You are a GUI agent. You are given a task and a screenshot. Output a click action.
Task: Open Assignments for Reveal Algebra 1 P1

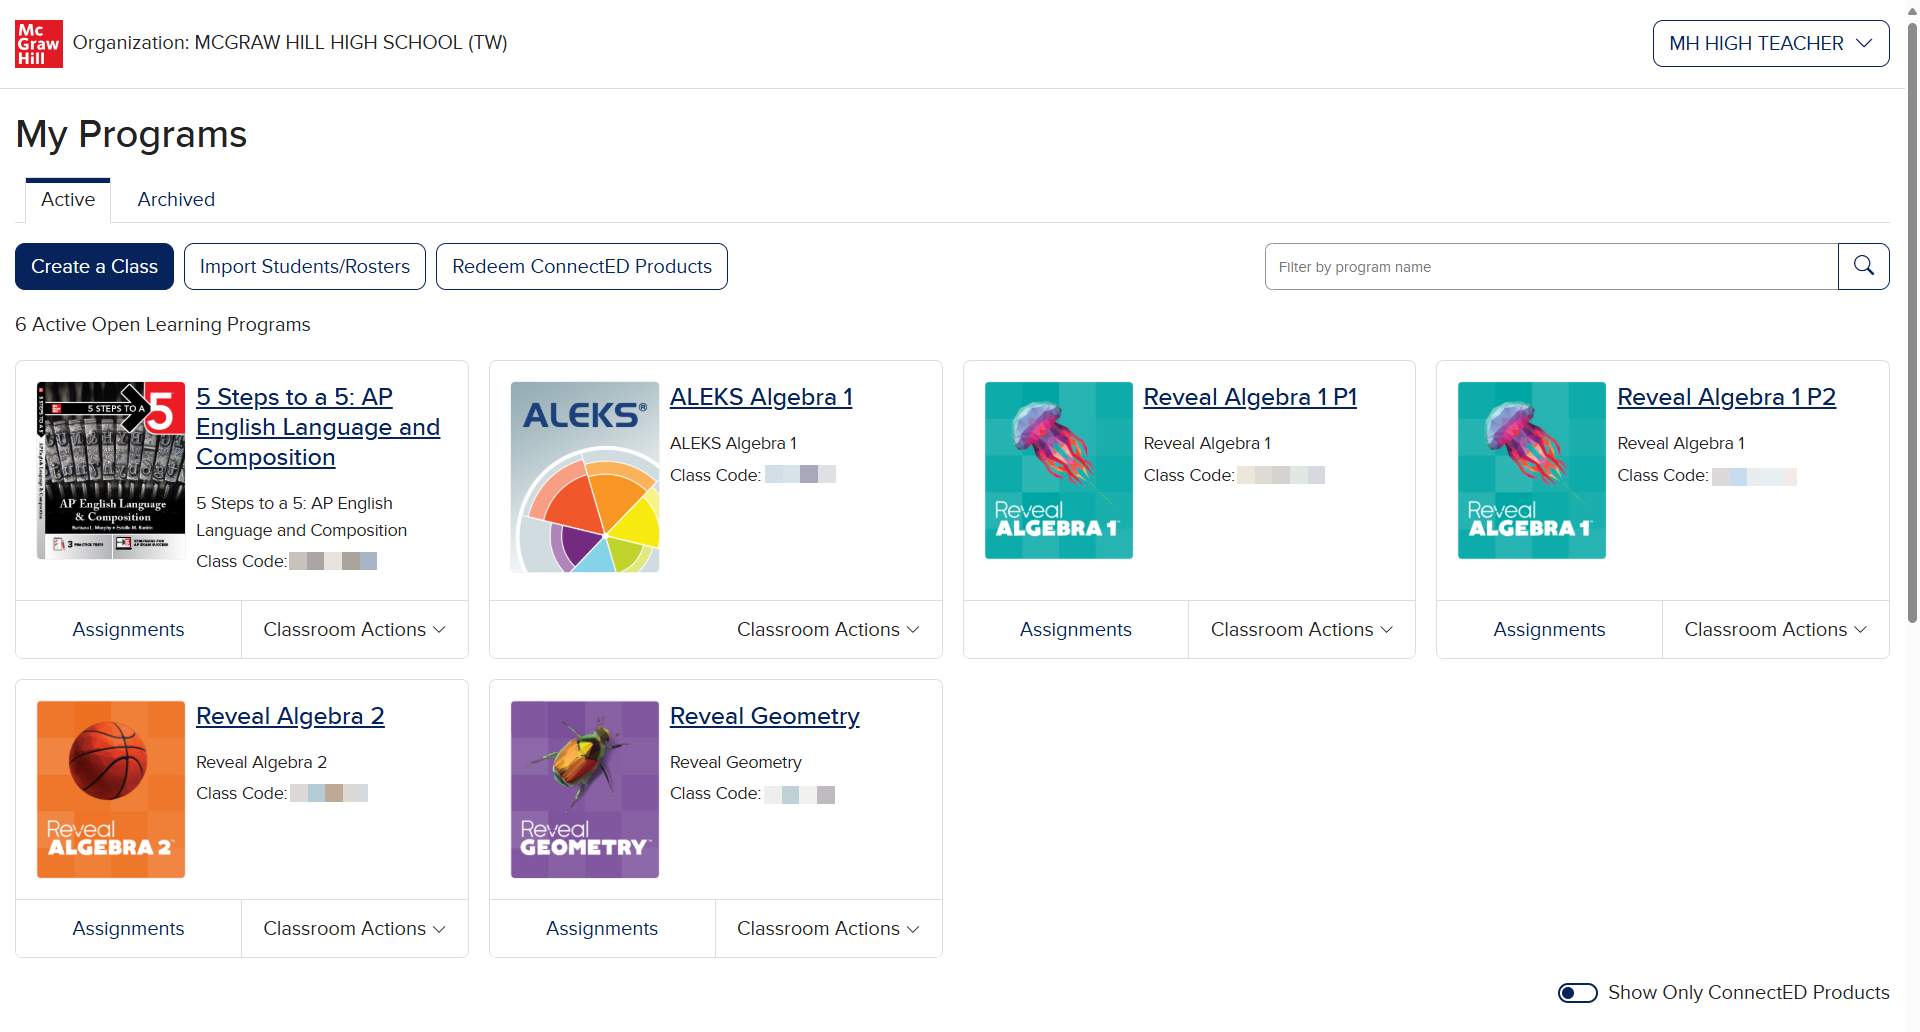(x=1076, y=630)
